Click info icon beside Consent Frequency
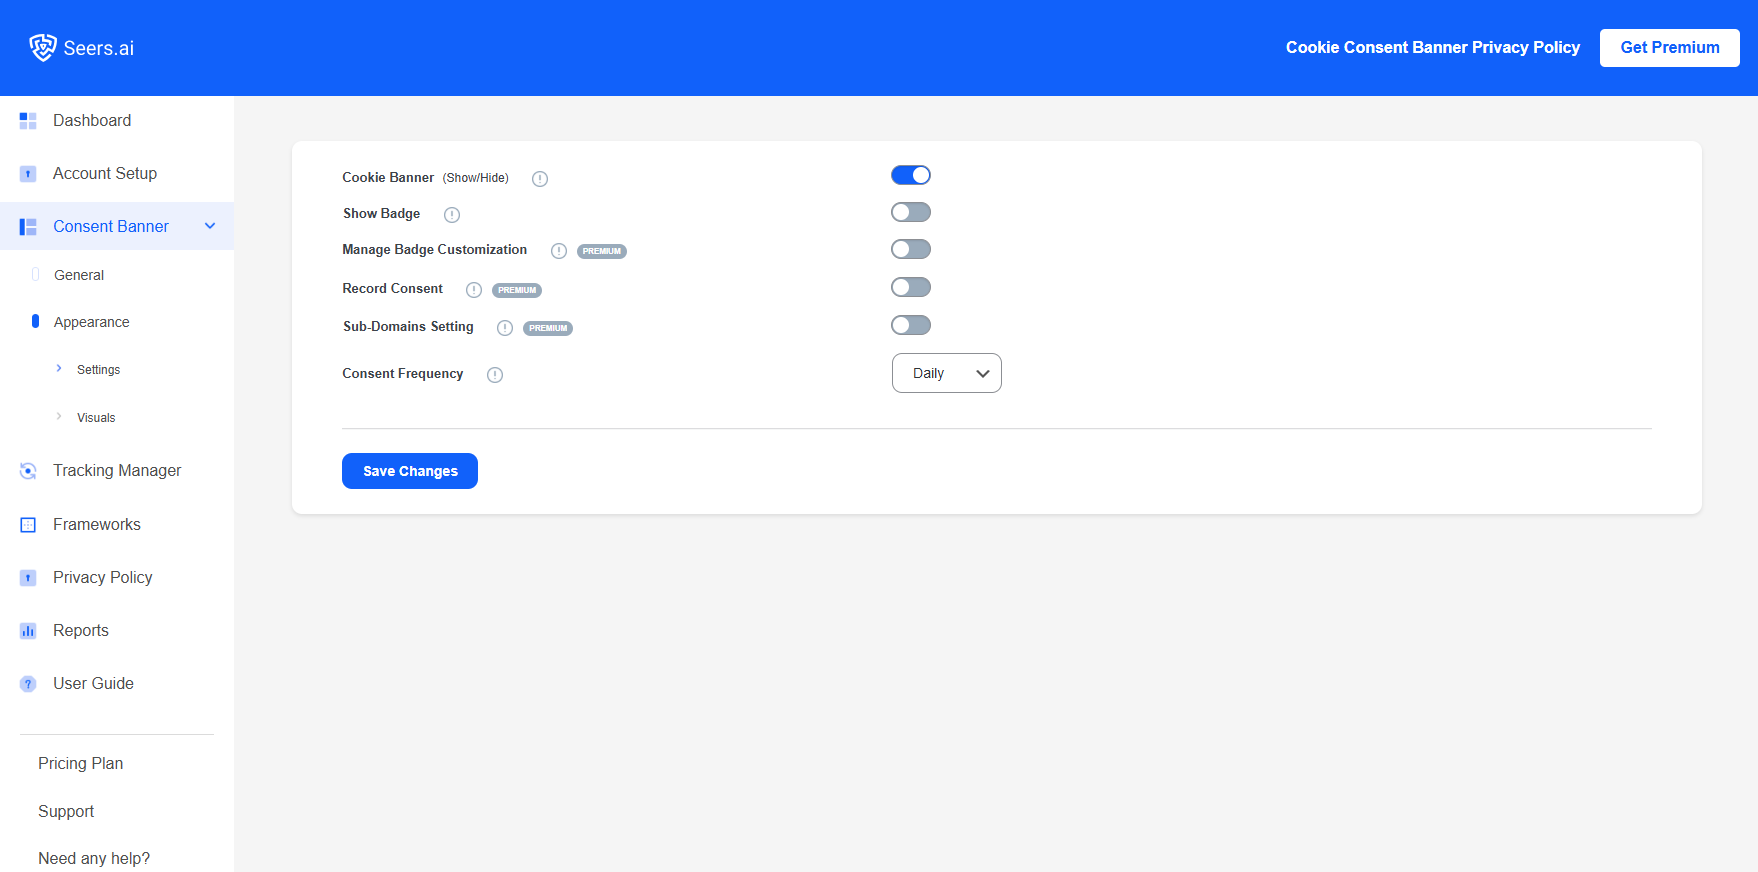The image size is (1758, 872). (495, 375)
